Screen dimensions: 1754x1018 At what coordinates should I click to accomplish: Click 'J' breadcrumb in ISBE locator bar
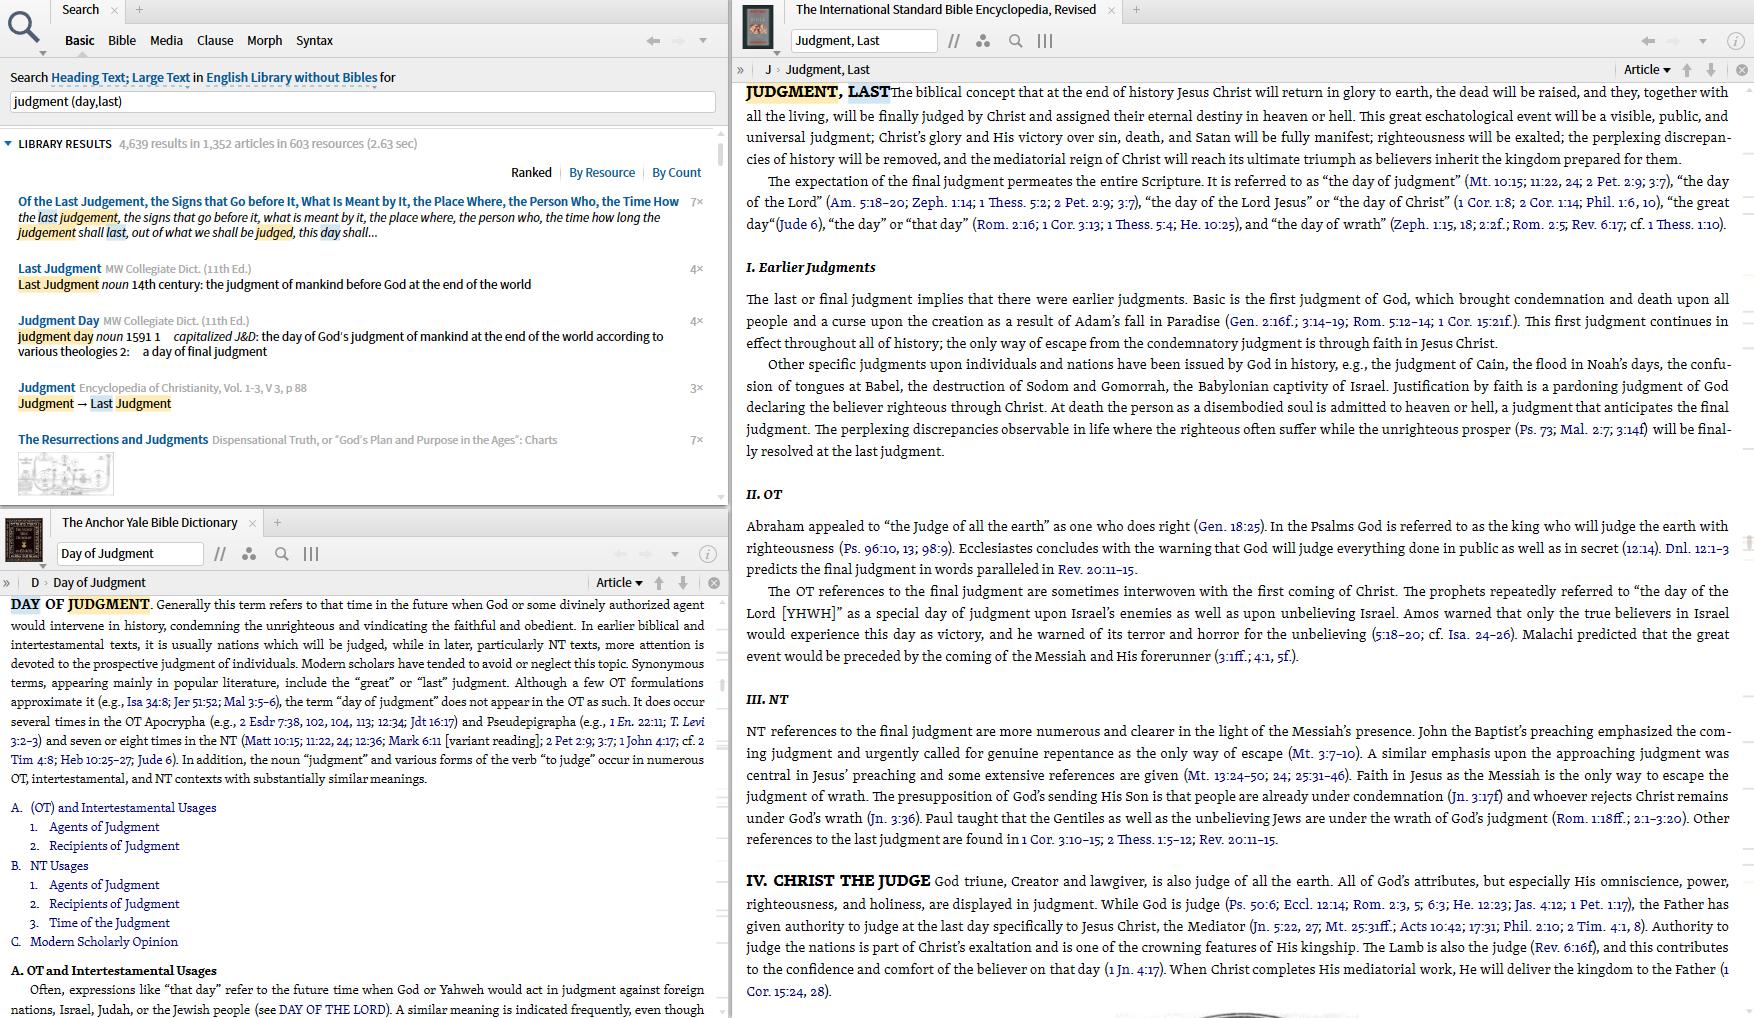[x=768, y=70]
